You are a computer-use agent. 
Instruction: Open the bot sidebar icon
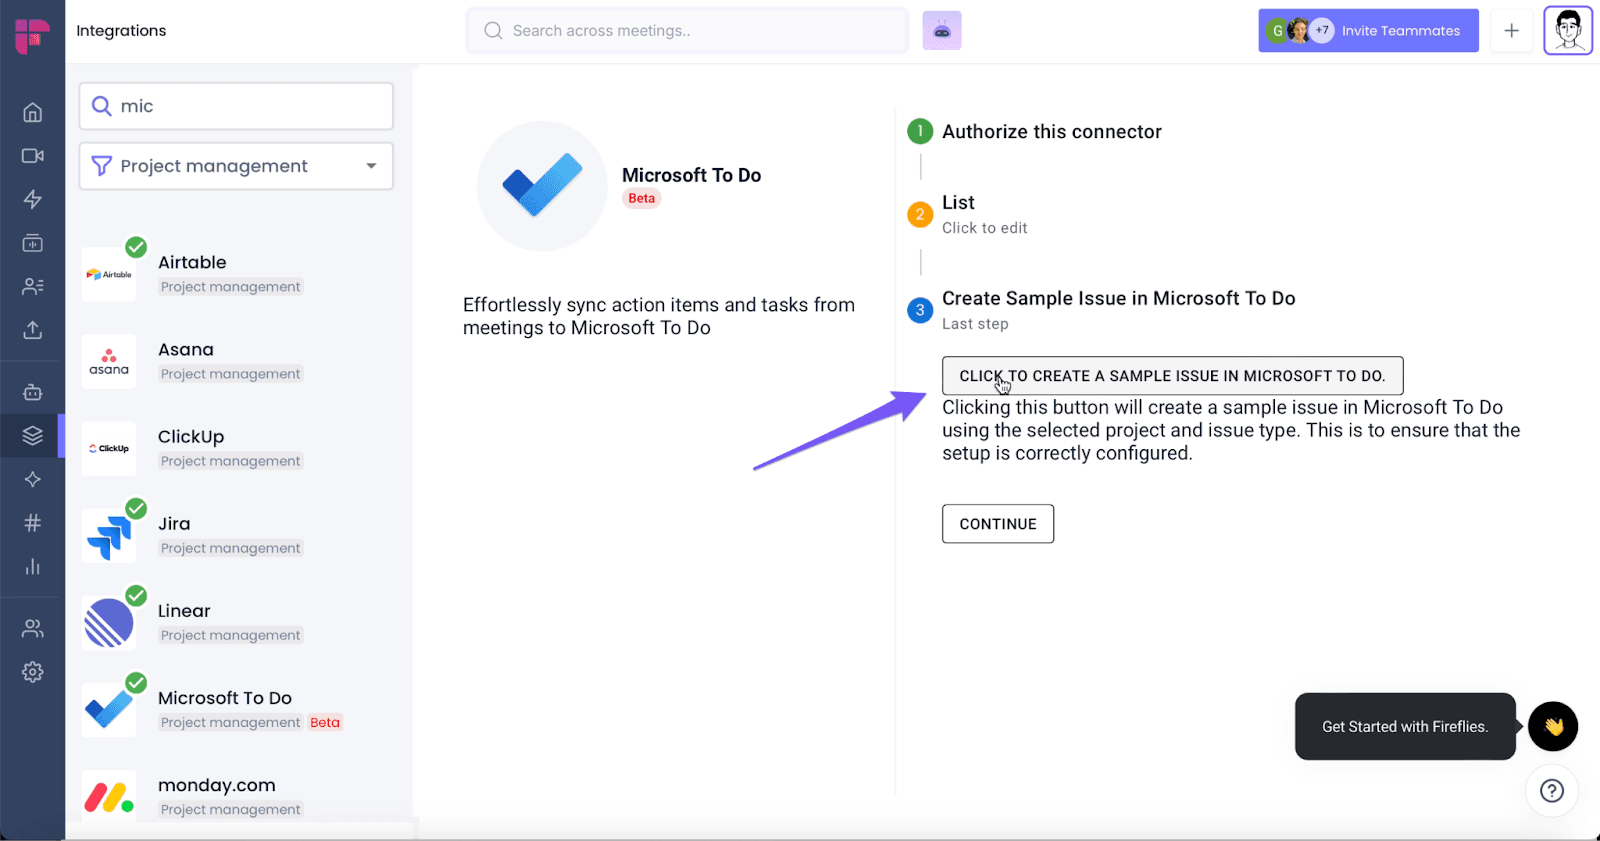(33, 392)
